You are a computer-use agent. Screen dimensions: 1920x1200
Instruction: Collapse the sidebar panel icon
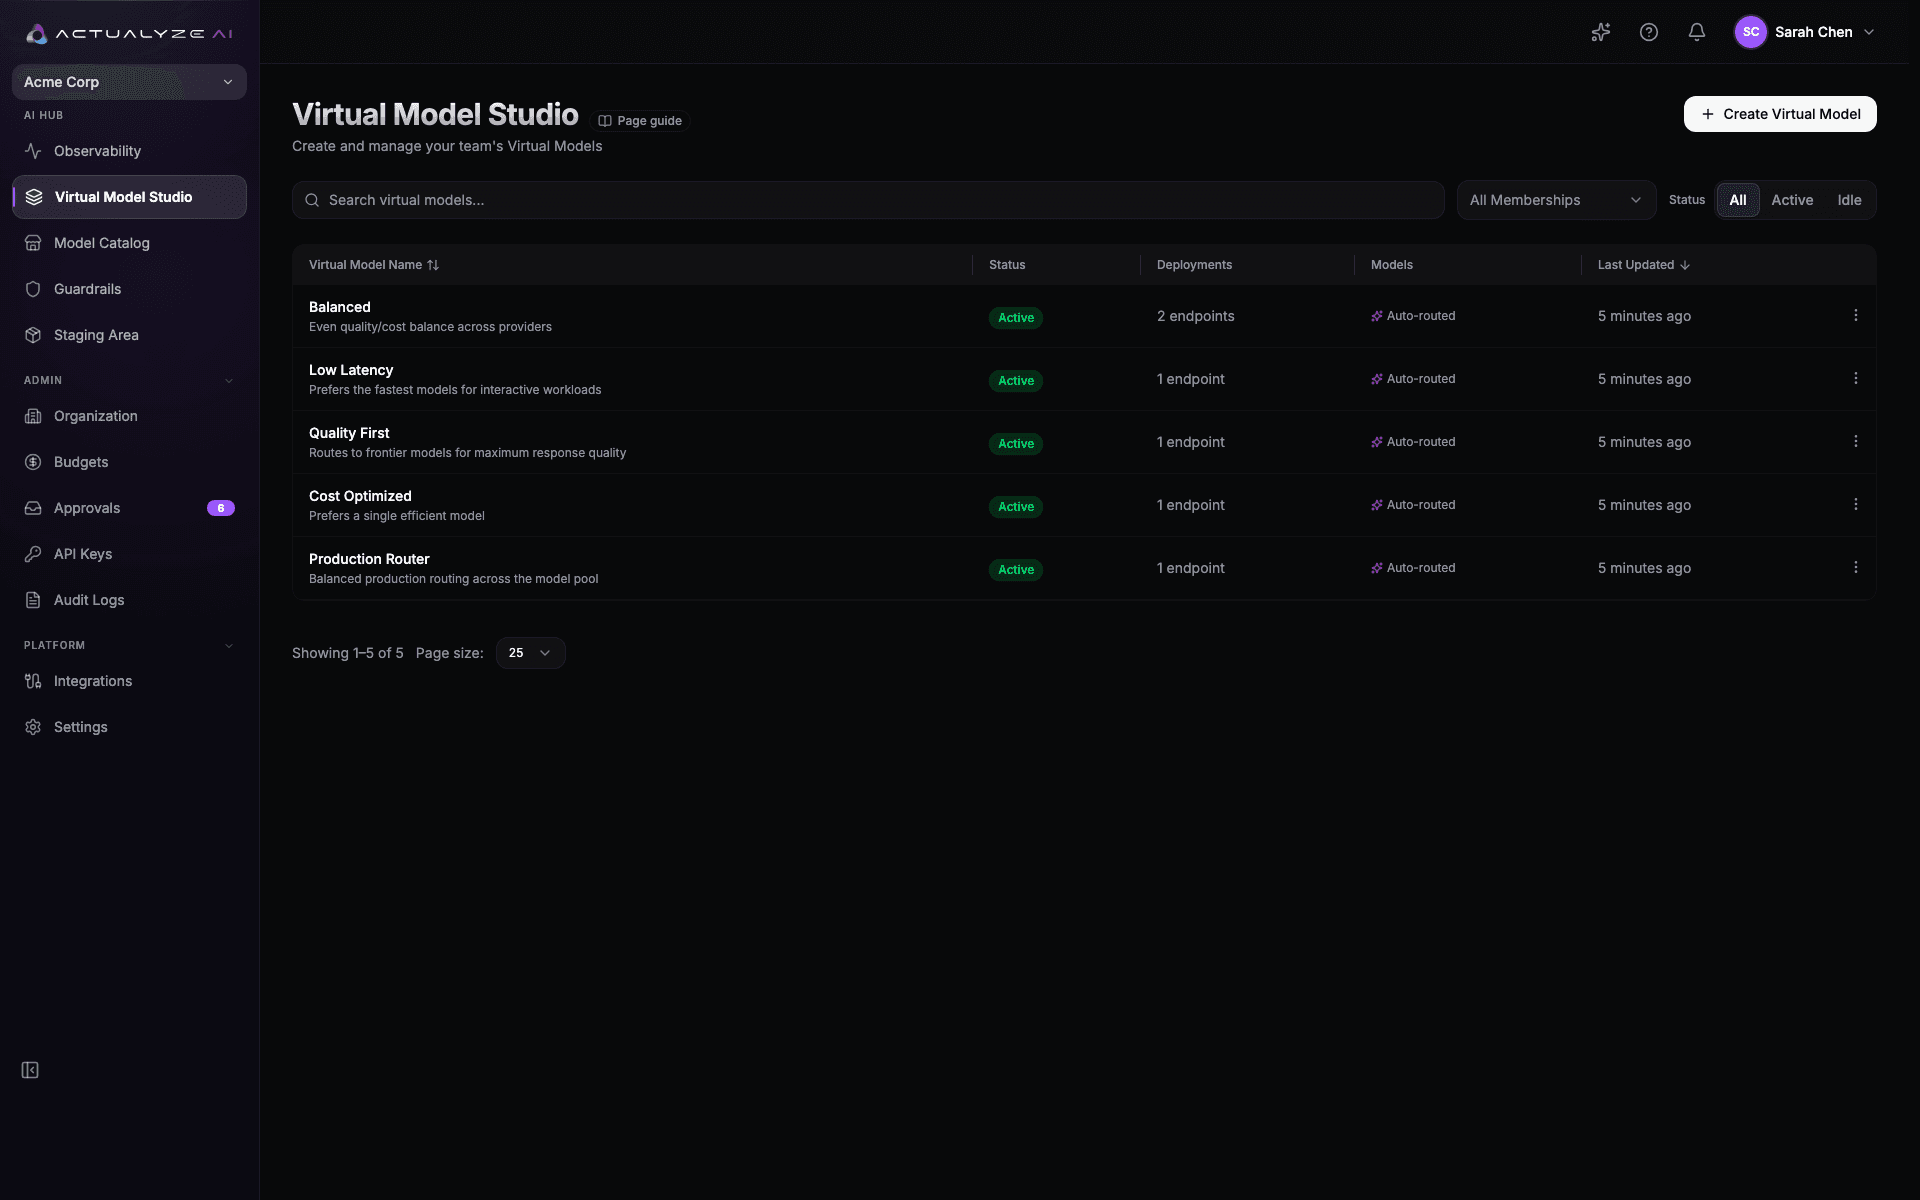click(30, 1070)
